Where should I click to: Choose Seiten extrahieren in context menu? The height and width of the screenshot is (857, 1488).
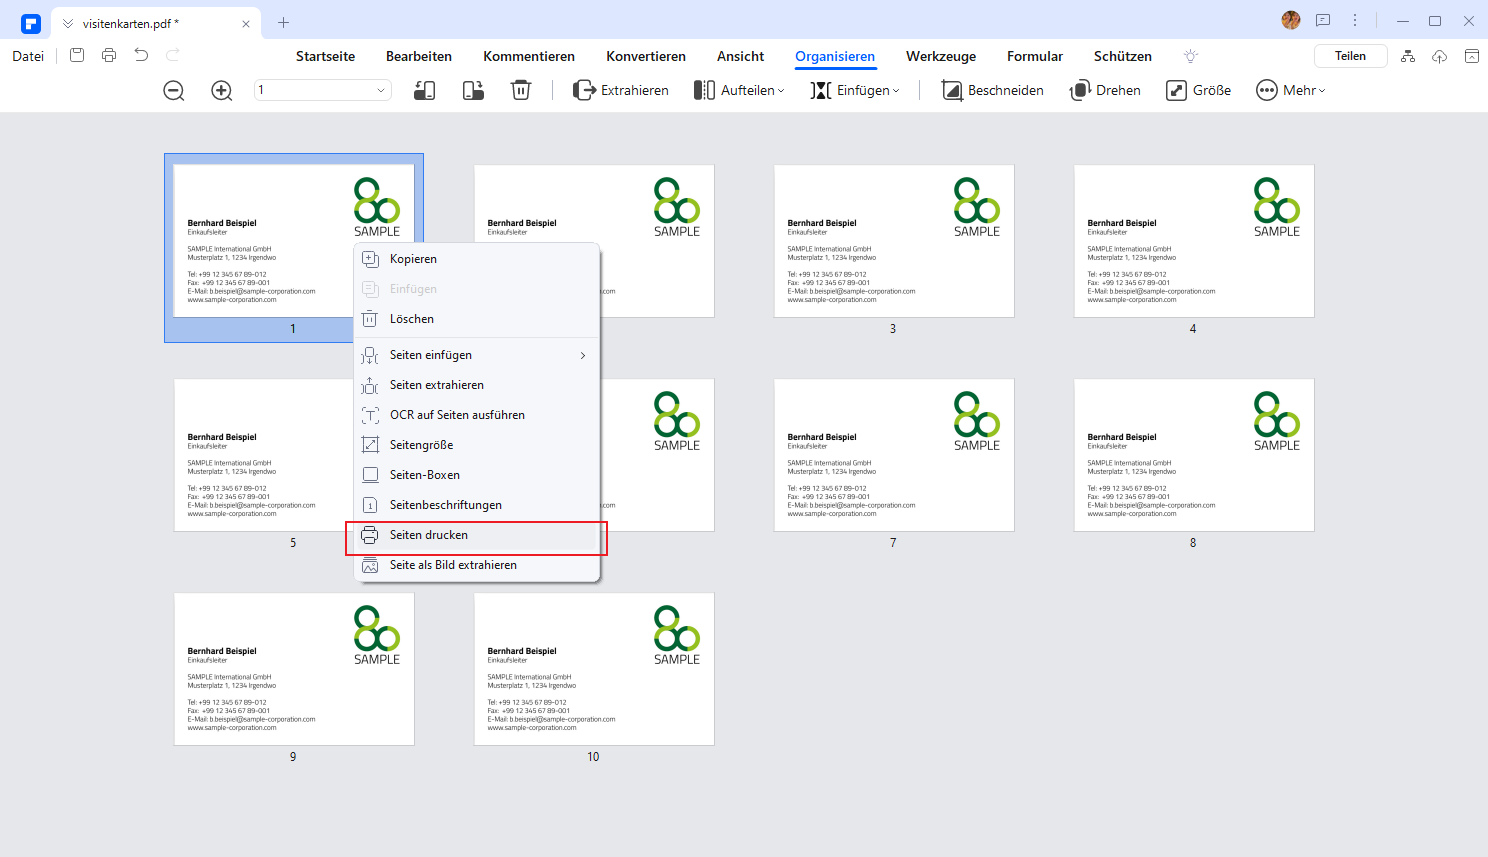[x=477, y=385]
